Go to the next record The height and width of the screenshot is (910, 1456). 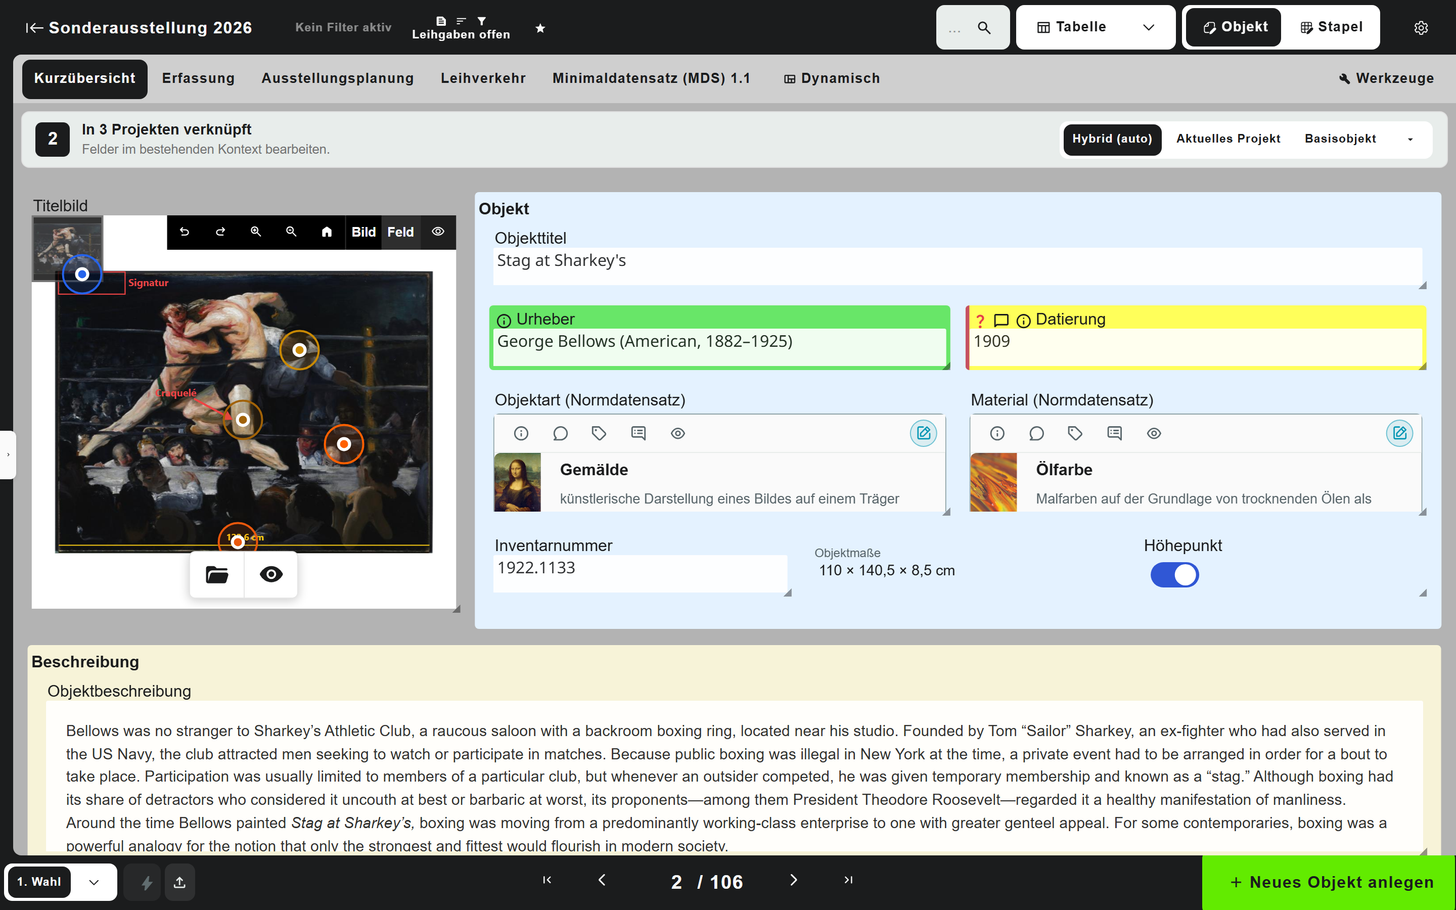click(794, 880)
